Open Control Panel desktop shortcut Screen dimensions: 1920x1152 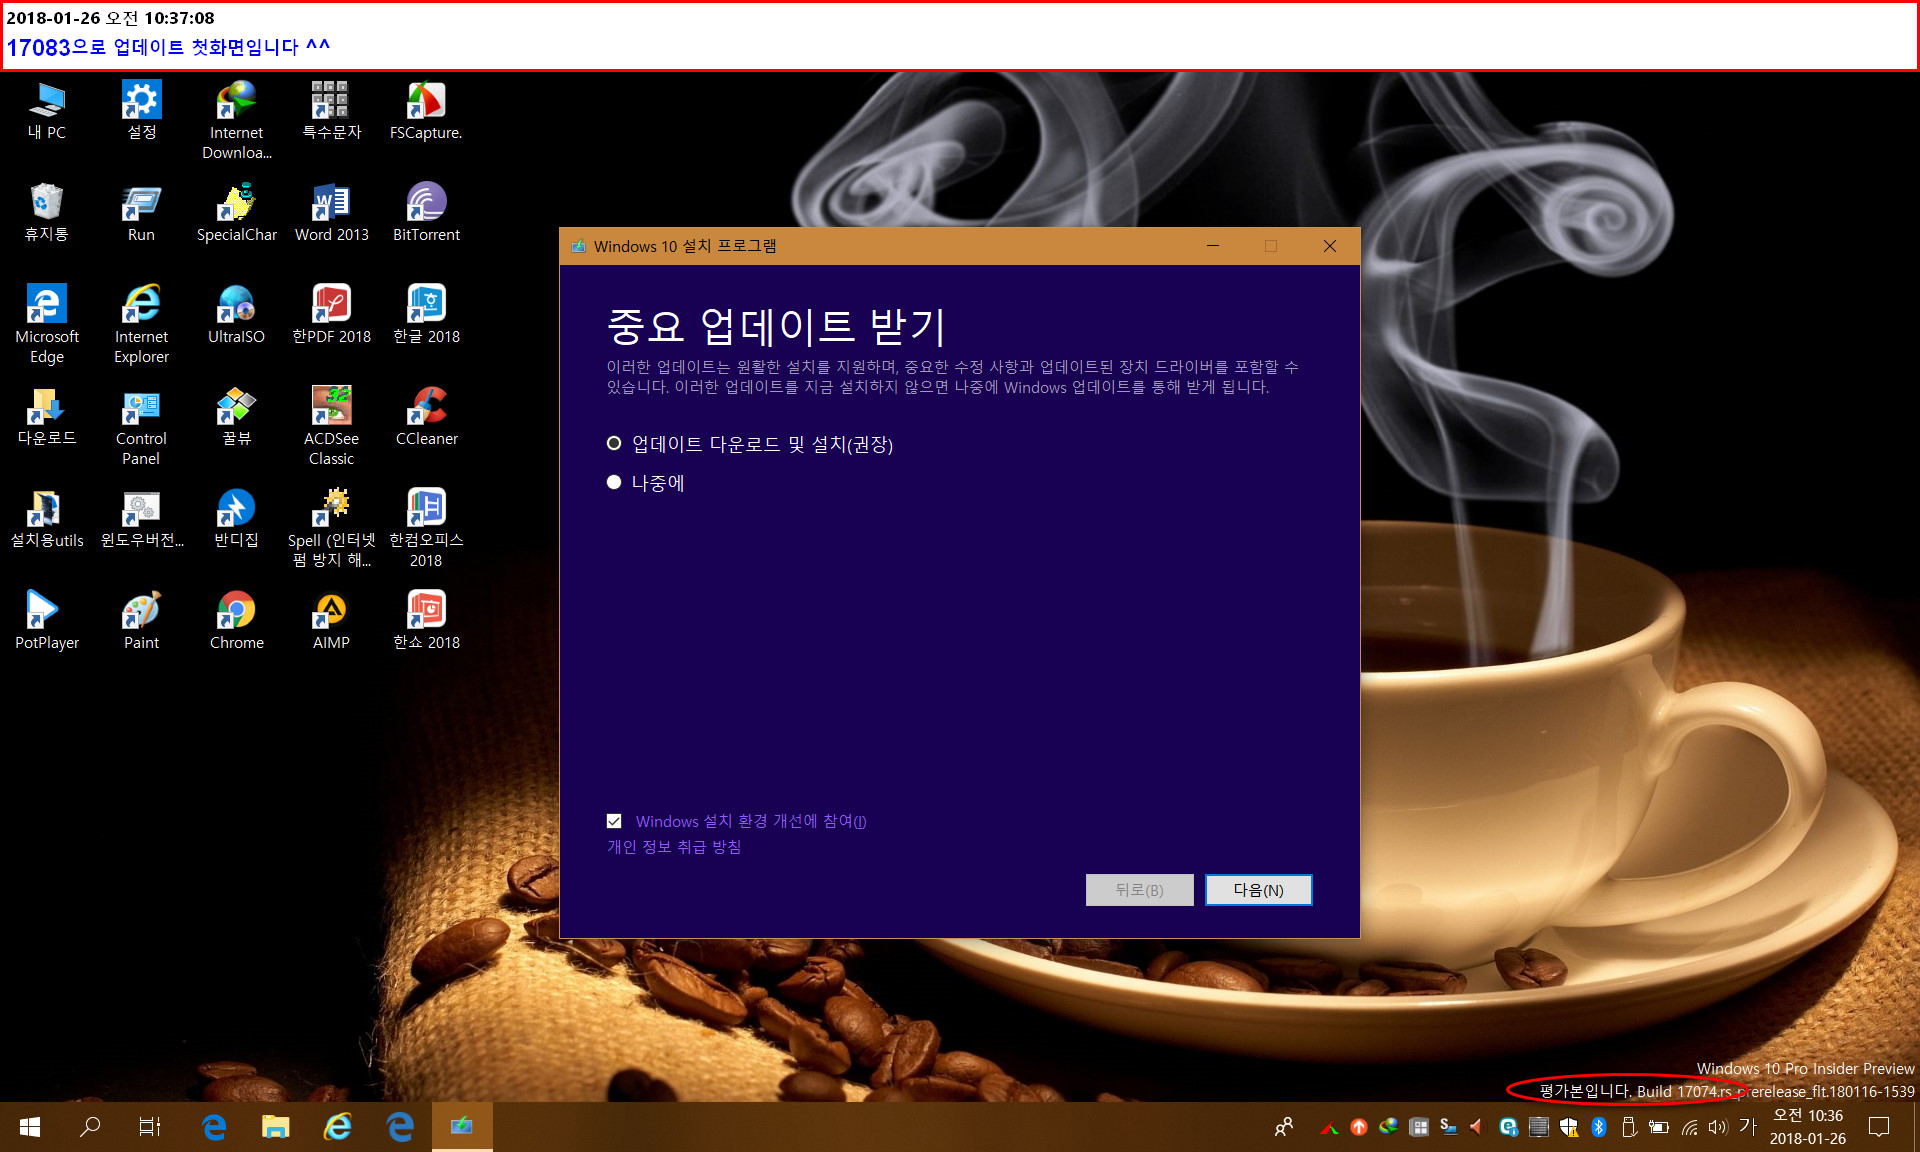point(141,426)
